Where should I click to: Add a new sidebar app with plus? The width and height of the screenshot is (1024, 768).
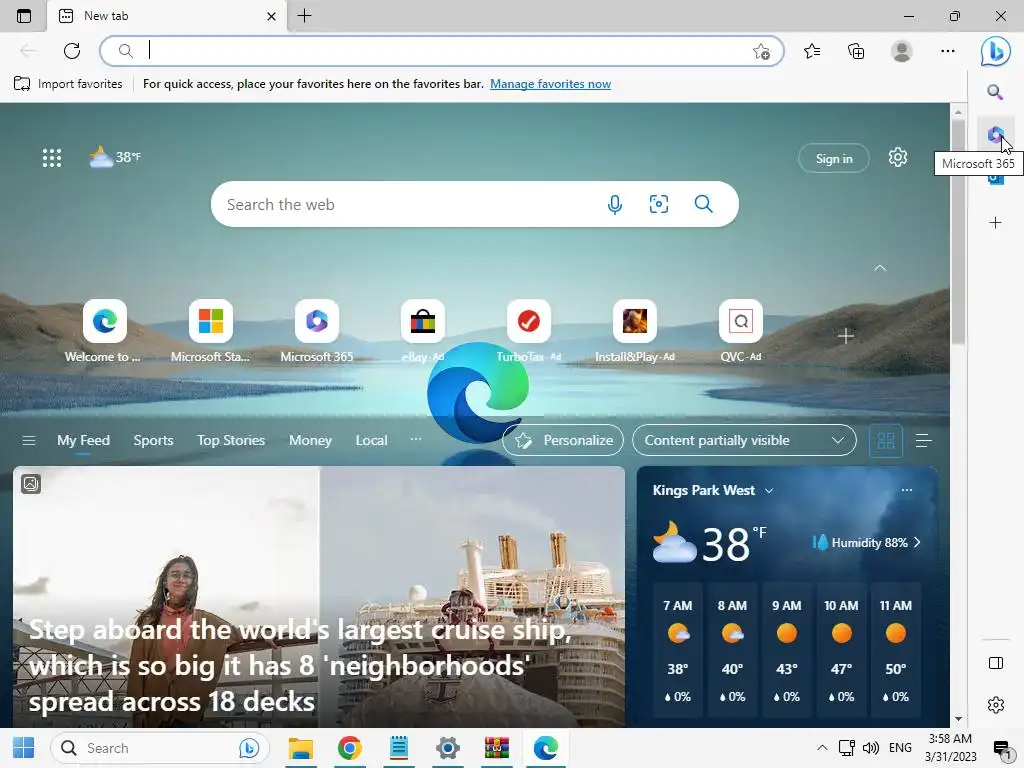pyautogui.click(x=995, y=223)
